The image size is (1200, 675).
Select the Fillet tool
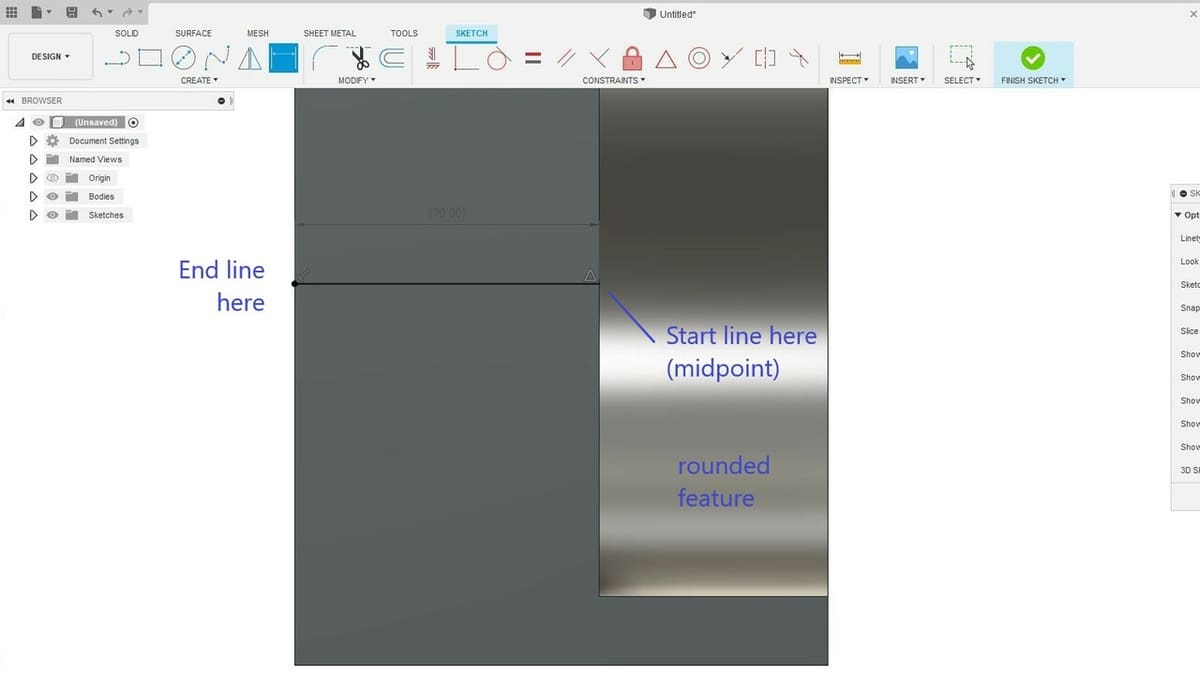[x=324, y=58]
